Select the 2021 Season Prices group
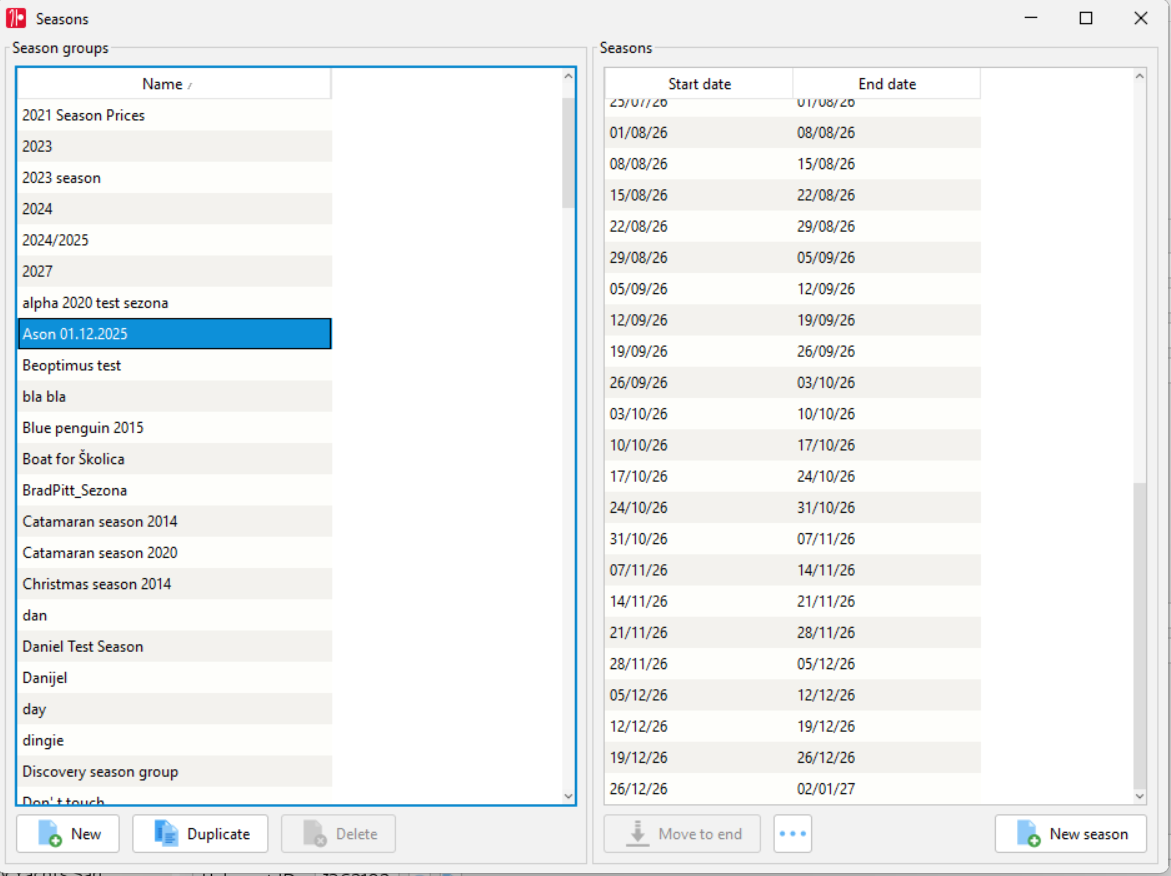 (174, 115)
